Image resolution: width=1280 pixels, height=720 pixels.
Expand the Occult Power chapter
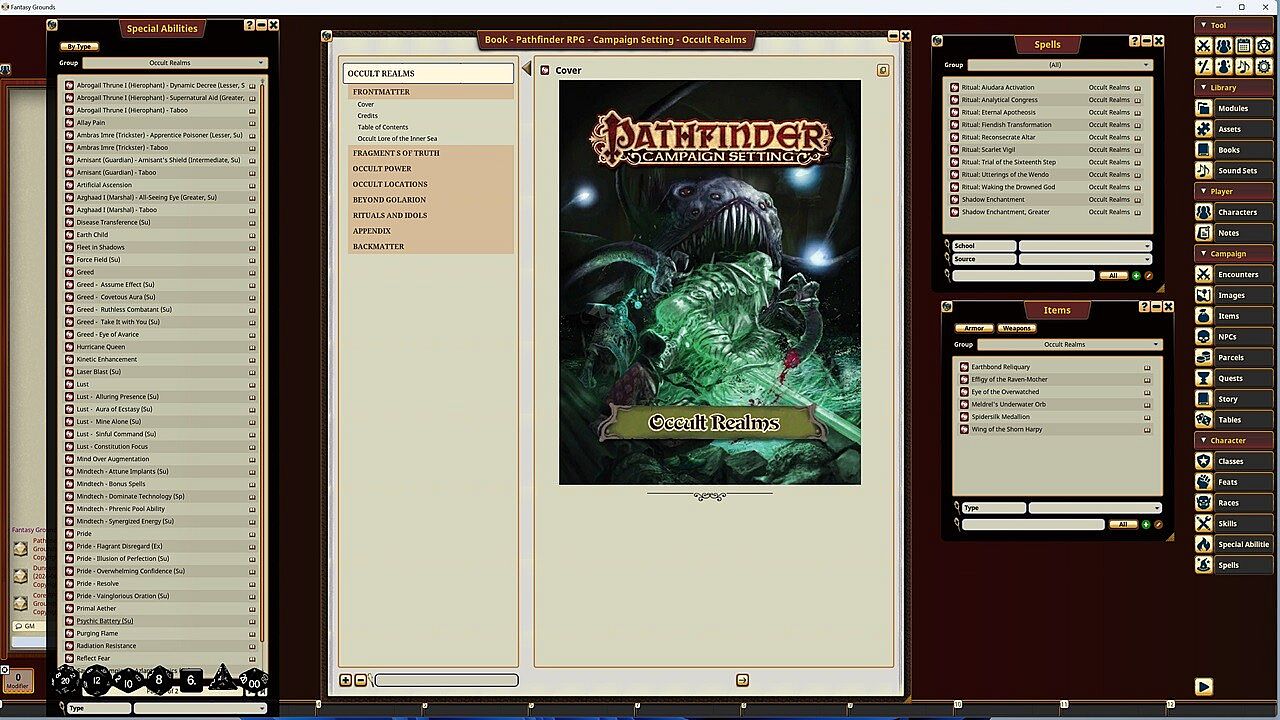(382, 169)
